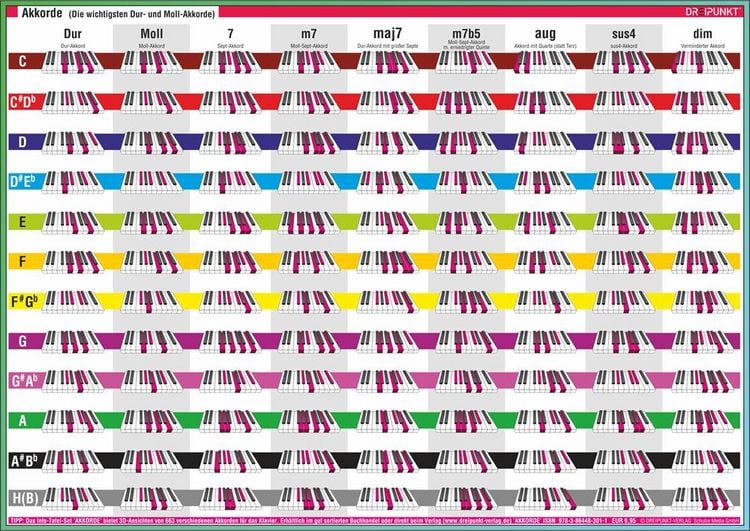
Task: Click the 'm7' column header
Action: (309, 34)
